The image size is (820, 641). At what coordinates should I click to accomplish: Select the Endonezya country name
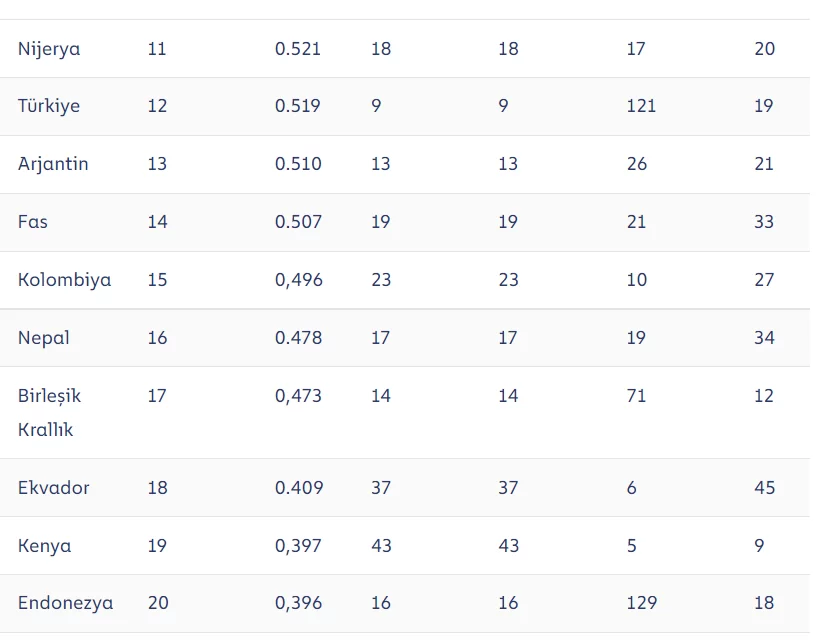pos(65,603)
